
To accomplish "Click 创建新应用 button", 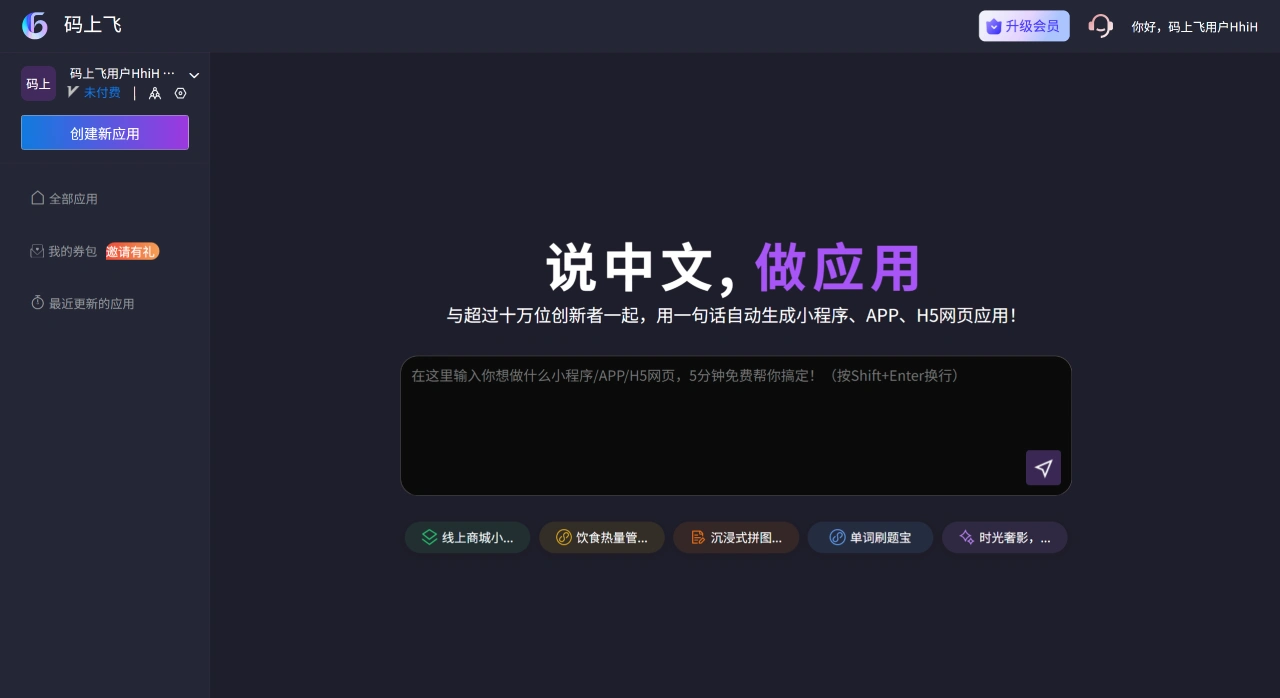I will tap(105, 133).
